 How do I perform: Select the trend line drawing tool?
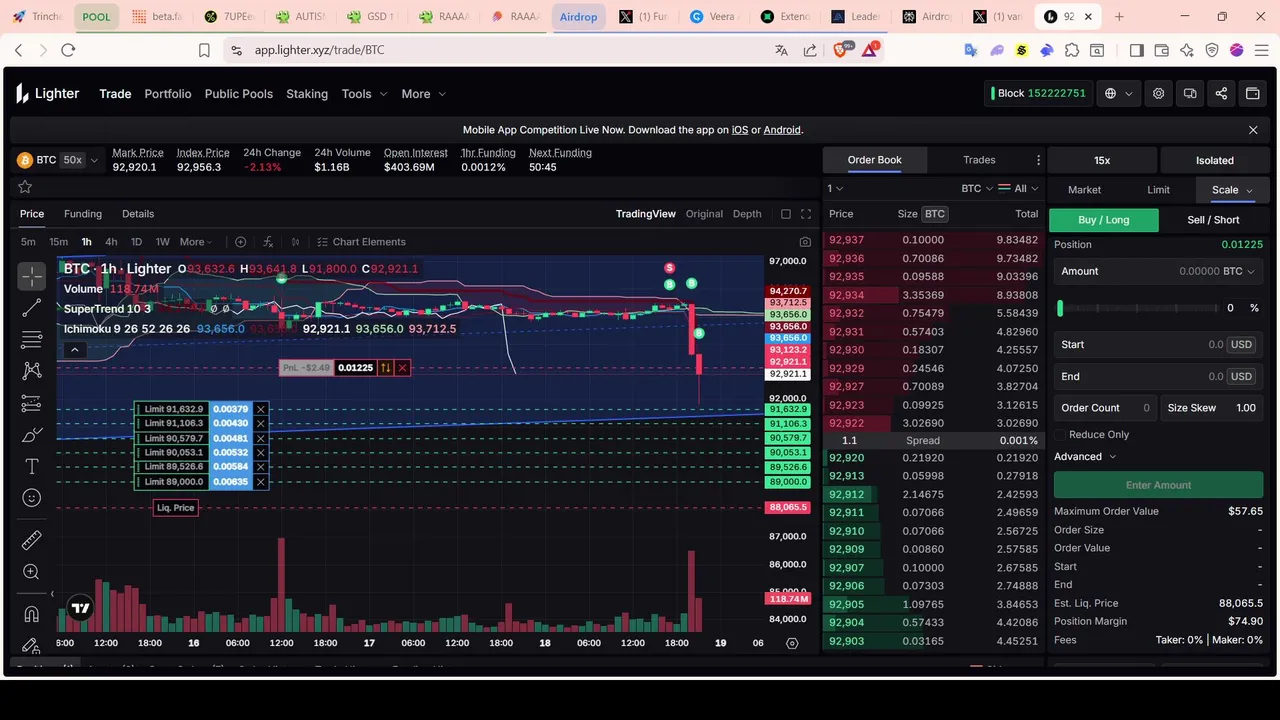click(31, 308)
